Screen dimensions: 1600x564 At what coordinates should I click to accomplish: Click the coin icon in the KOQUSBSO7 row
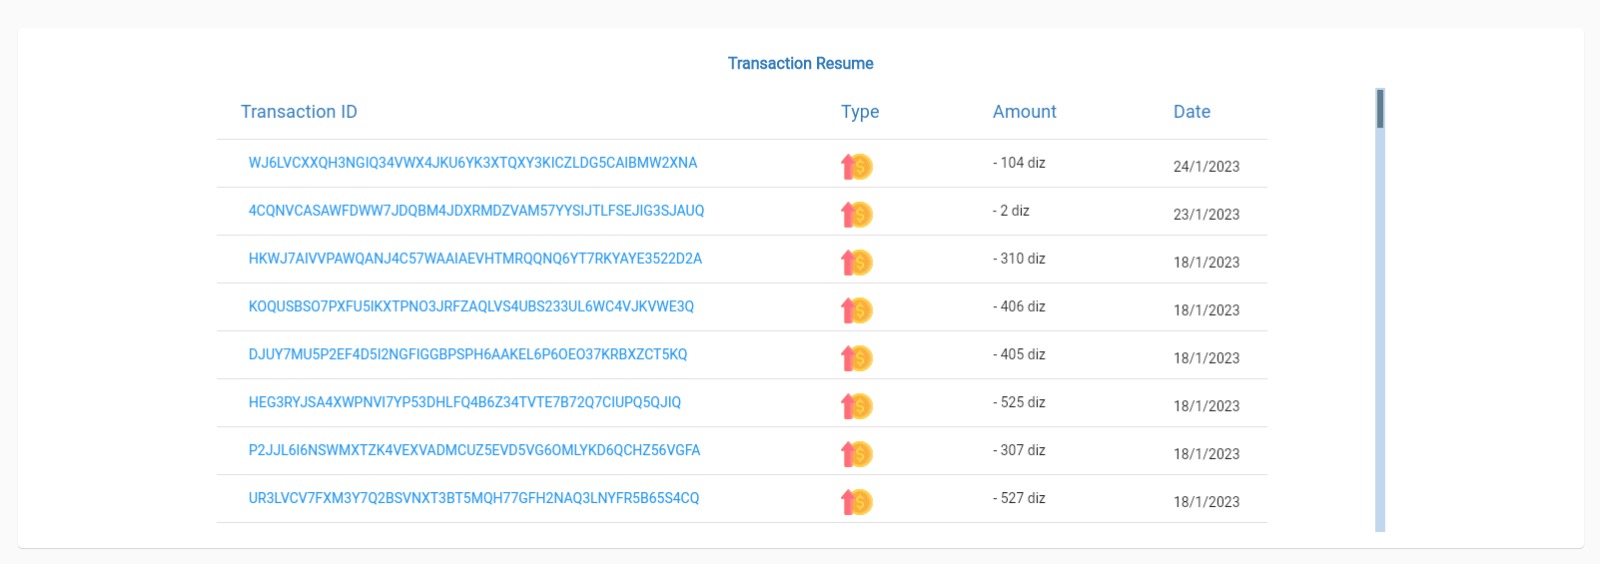pyautogui.click(x=857, y=310)
